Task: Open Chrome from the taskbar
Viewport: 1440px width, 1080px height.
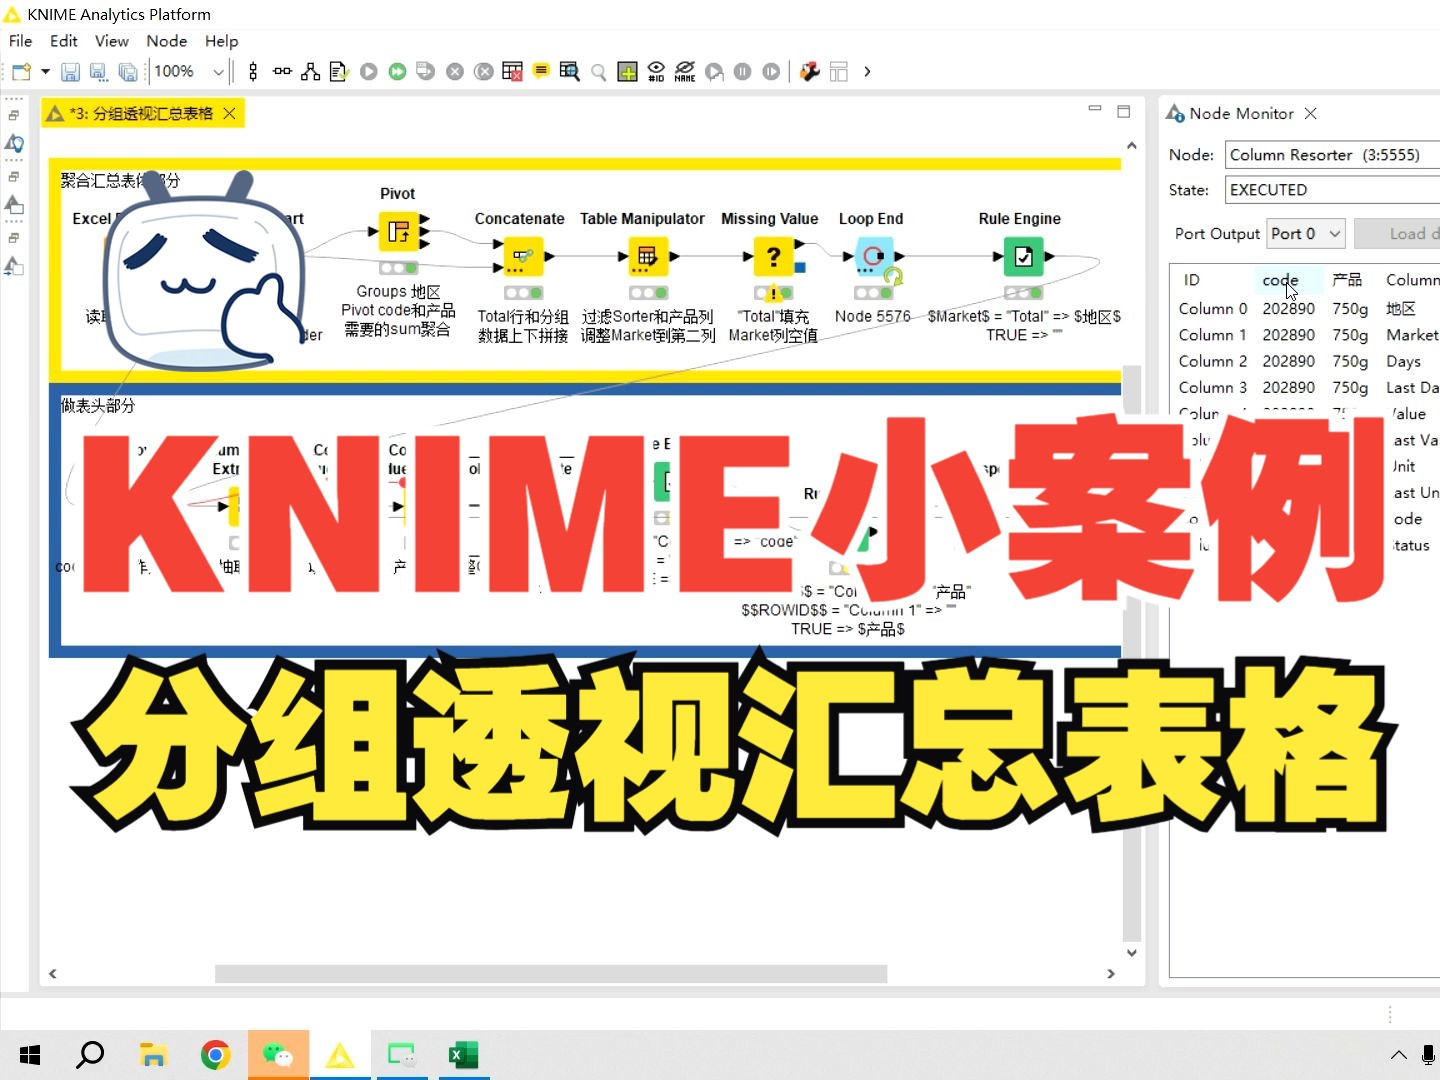Action: coord(215,1055)
